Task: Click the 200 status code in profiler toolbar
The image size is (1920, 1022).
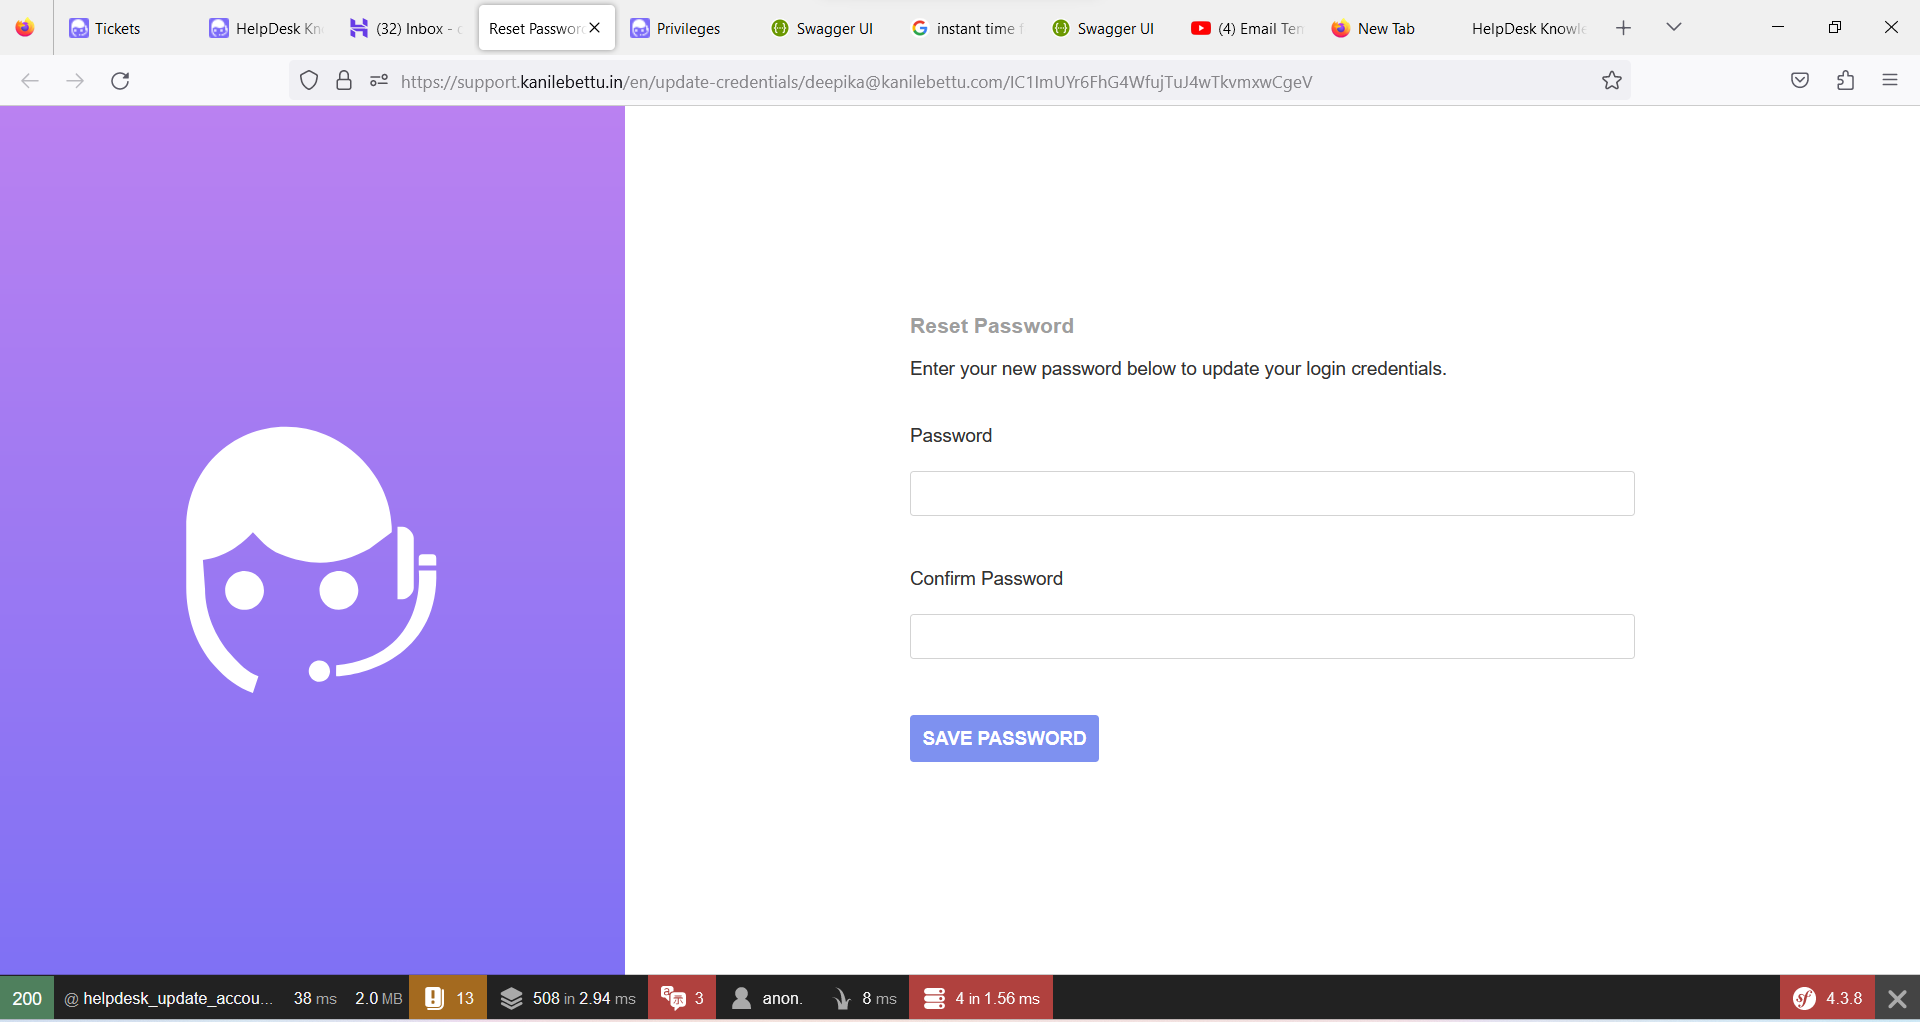Action: [27, 998]
